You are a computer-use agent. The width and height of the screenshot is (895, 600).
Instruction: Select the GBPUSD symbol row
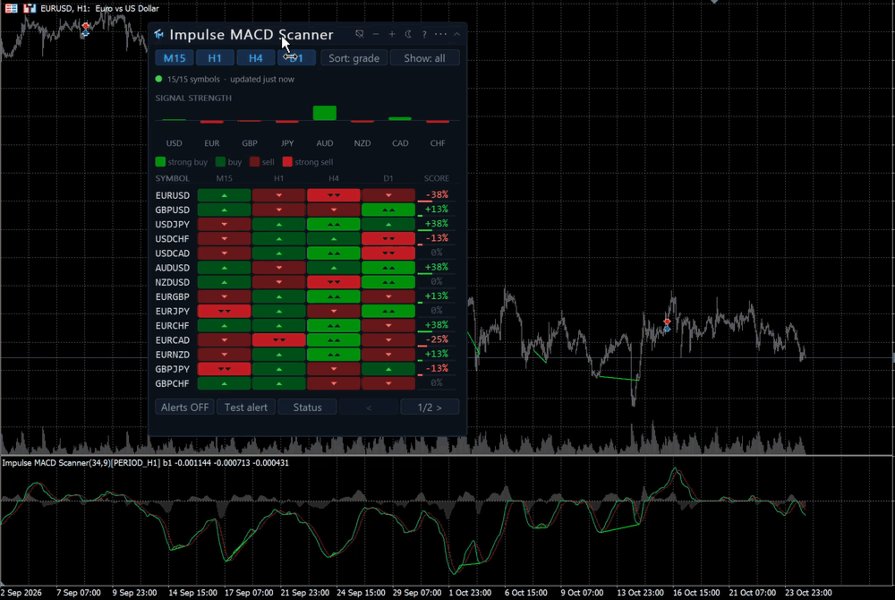click(x=305, y=210)
